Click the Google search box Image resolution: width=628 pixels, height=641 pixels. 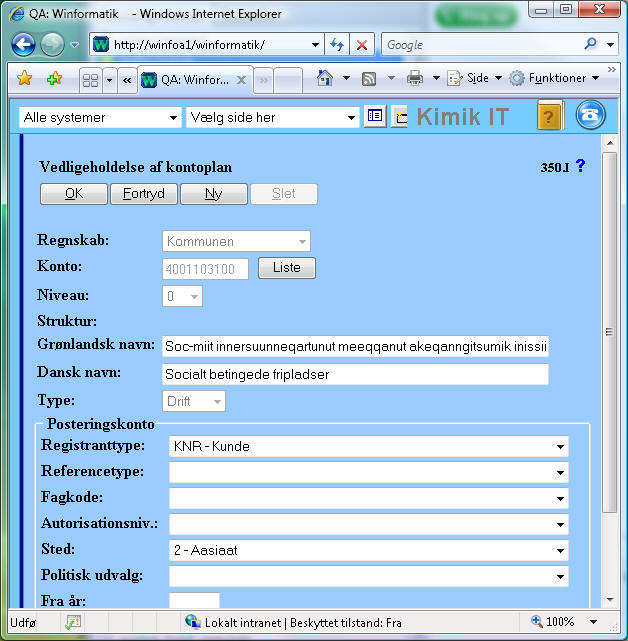[x=482, y=44]
